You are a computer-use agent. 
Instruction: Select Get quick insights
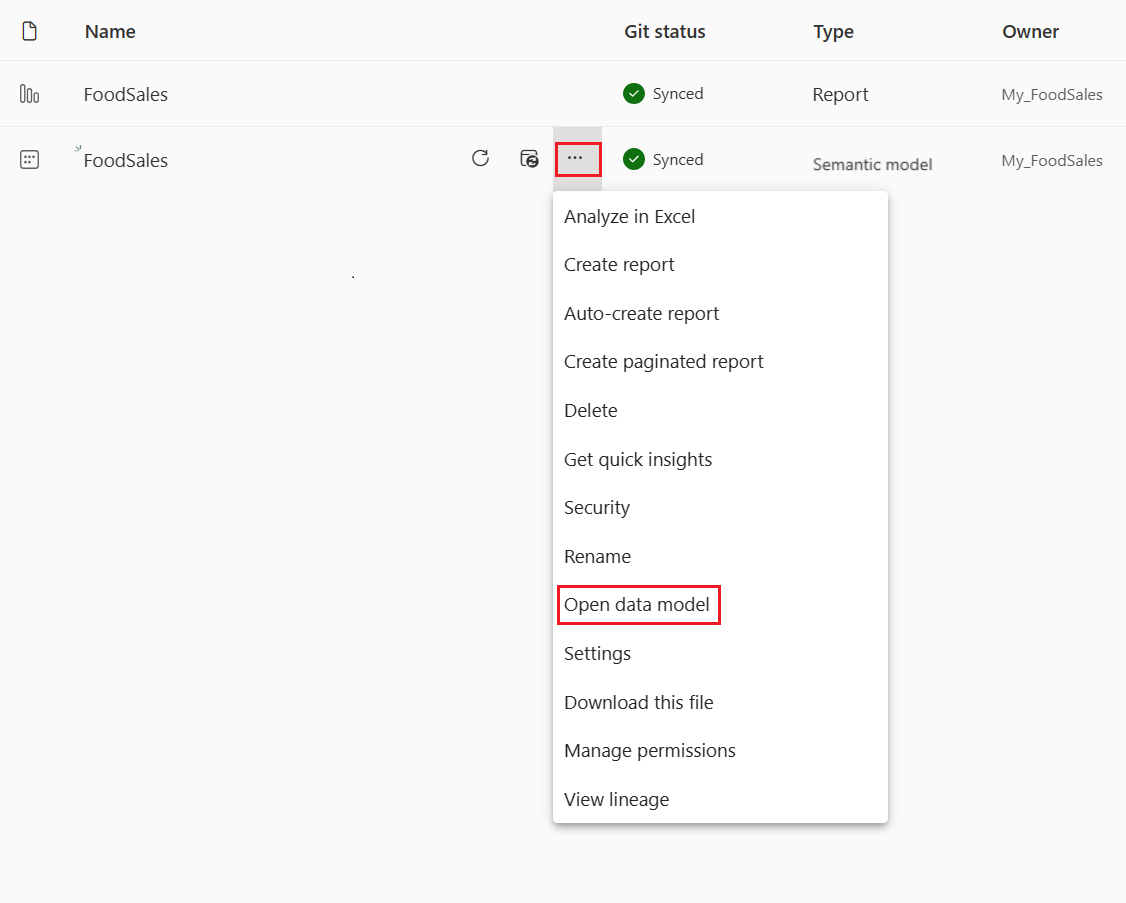click(638, 459)
